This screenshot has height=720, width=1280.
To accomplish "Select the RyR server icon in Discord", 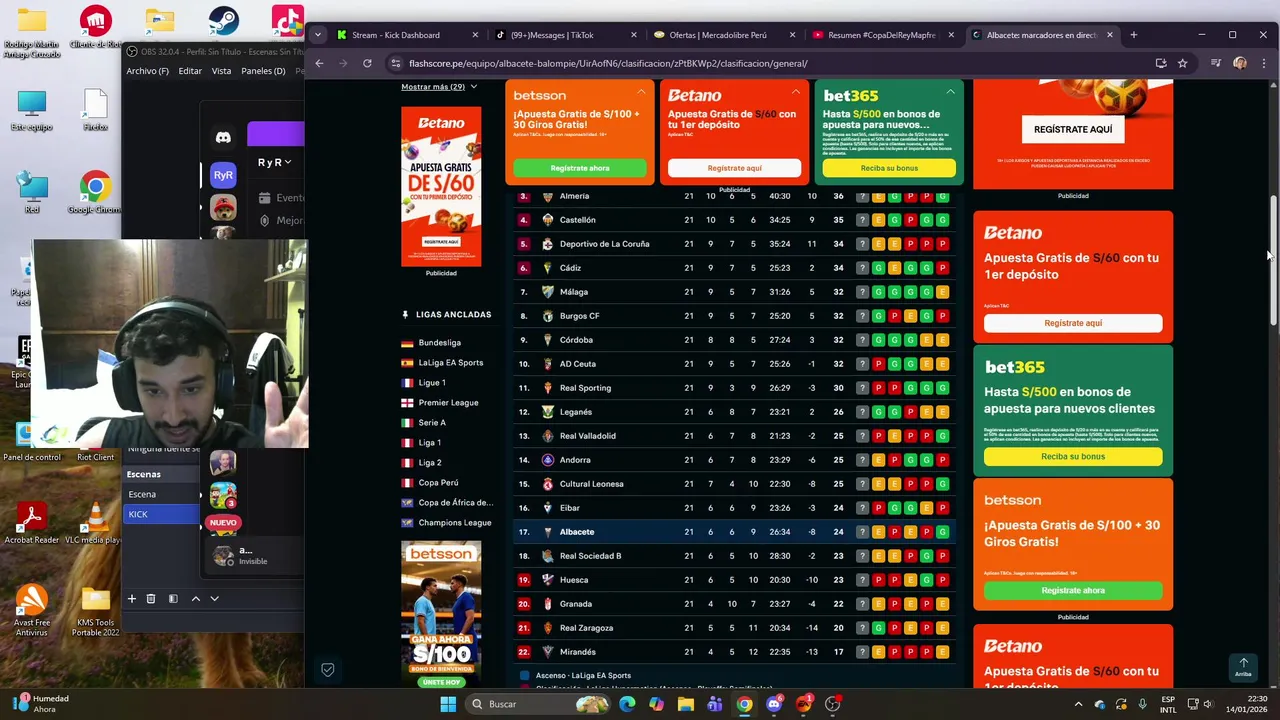I will pos(223,175).
